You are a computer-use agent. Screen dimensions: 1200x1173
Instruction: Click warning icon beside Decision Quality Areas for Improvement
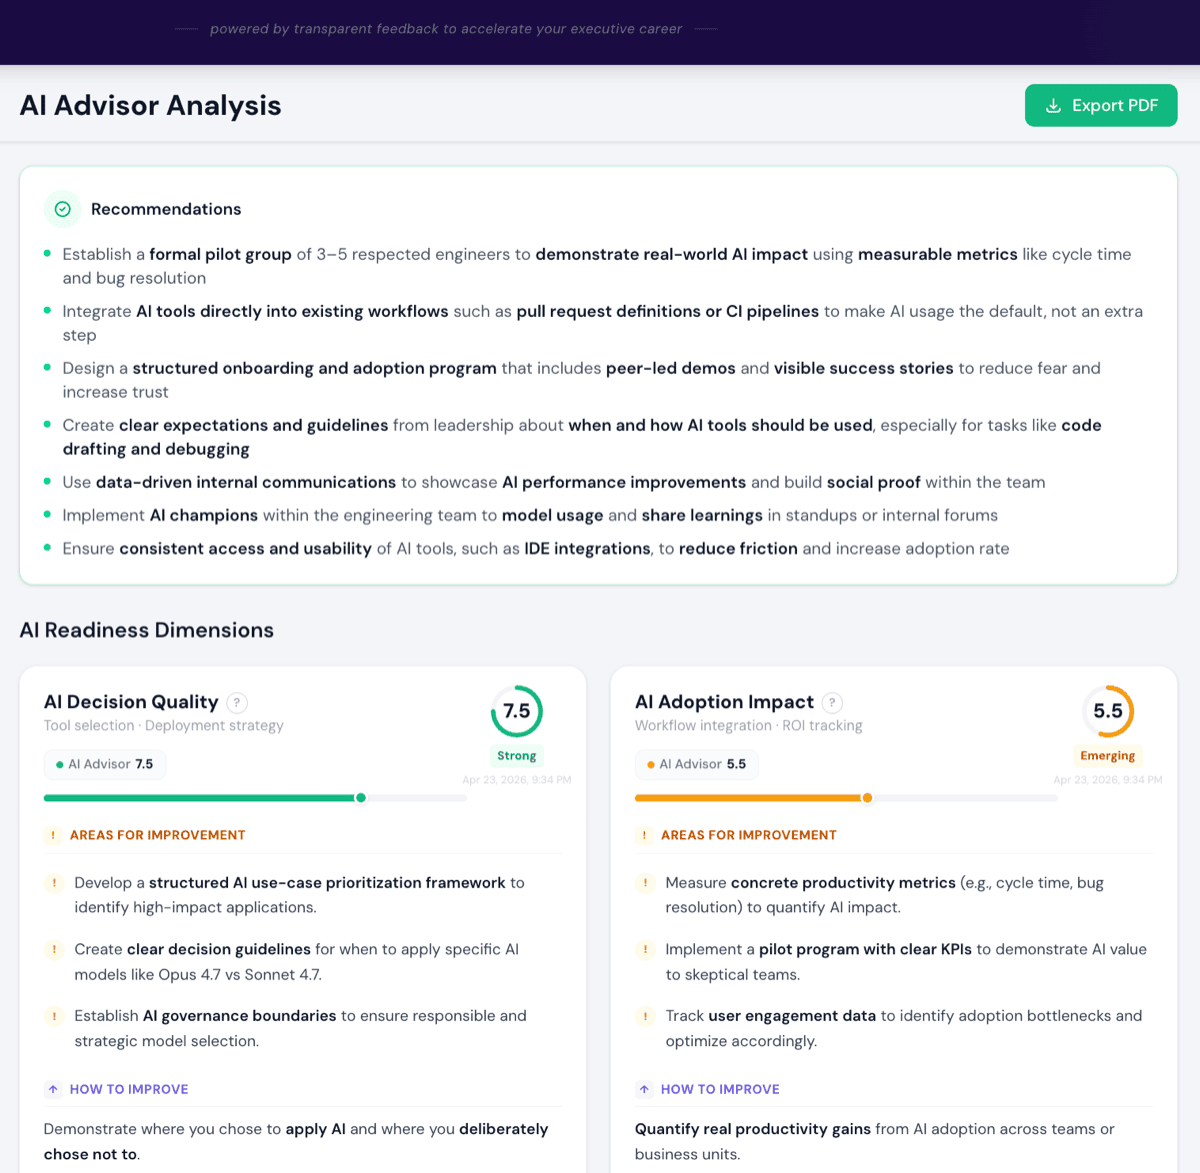coord(53,835)
